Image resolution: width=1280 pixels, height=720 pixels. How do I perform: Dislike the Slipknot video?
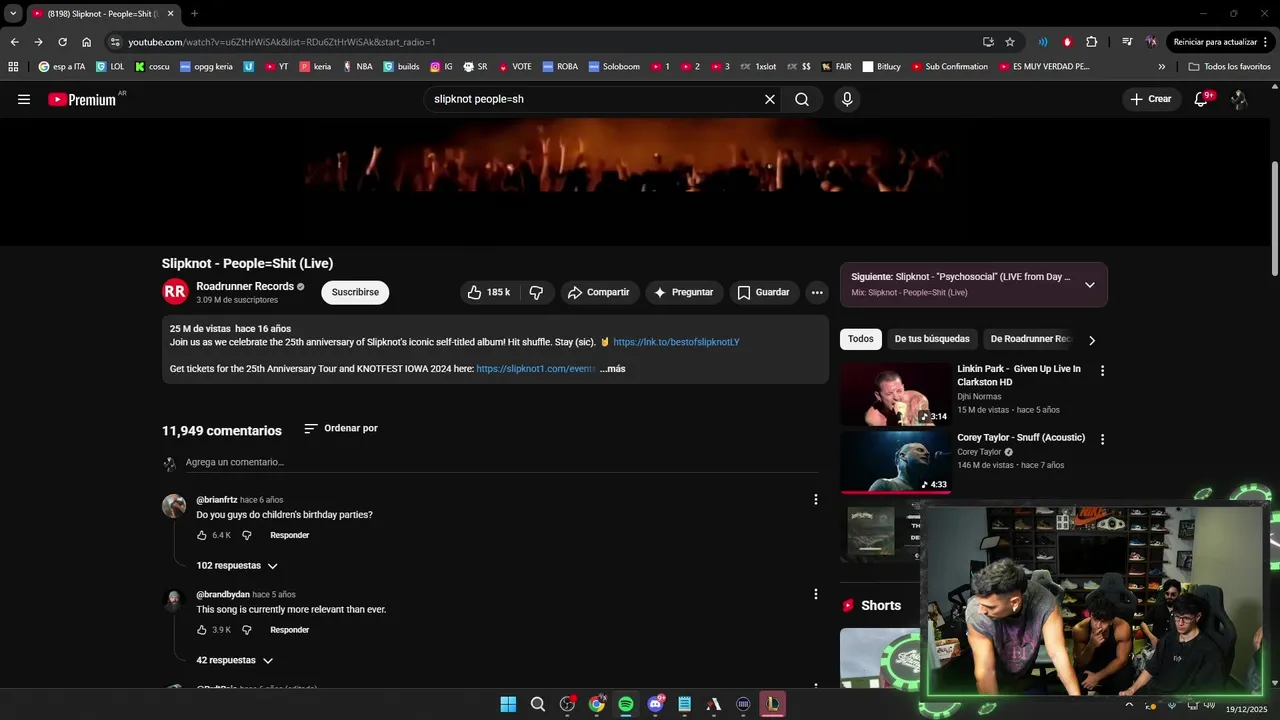[x=536, y=292]
